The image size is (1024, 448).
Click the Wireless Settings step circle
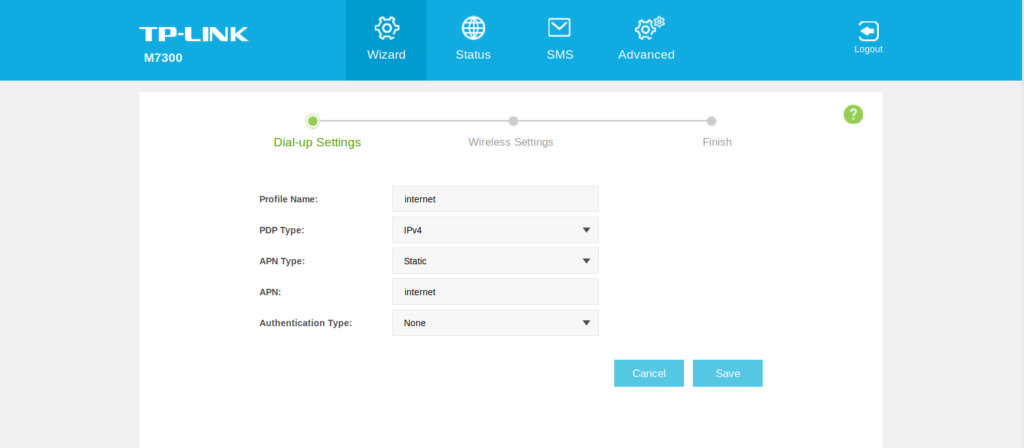[x=513, y=121]
